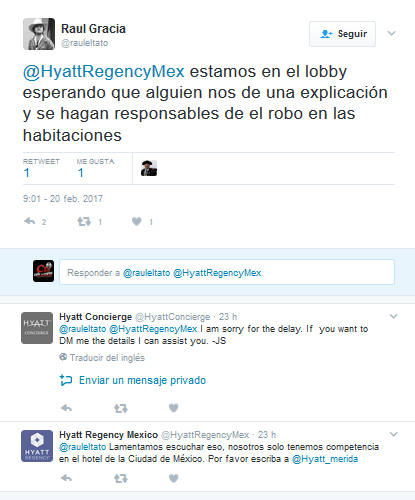The height and width of the screenshot is (500, 415).
Task: Open Enviar un mensaje privado link
Action: pos(142,380)
